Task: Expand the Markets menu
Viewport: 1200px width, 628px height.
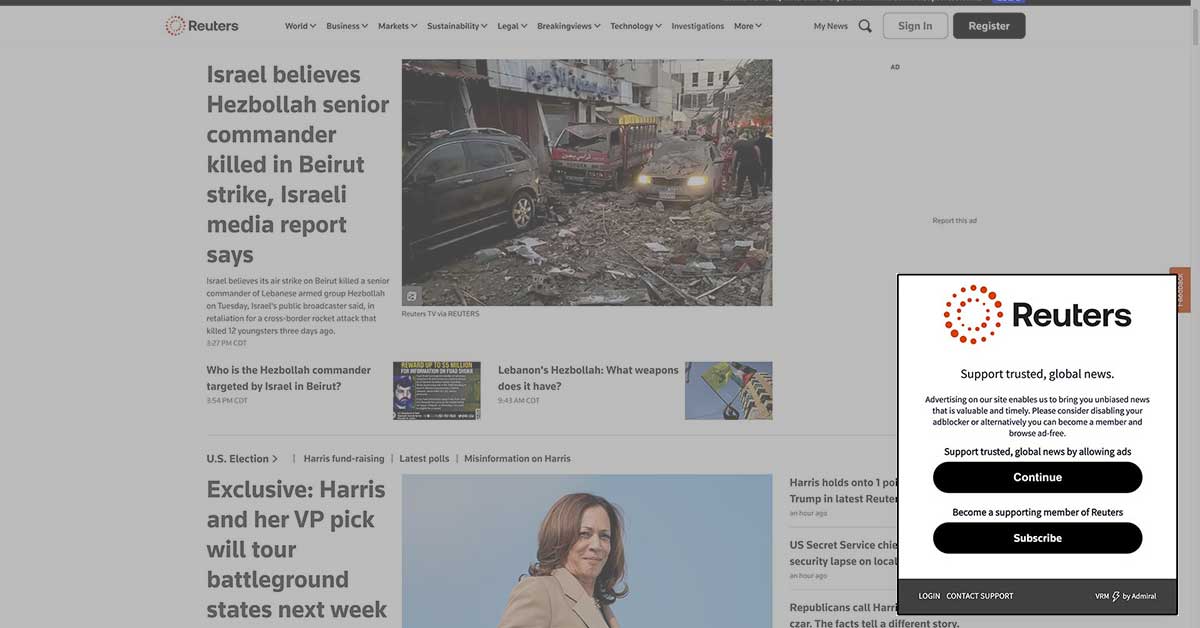Action: coord(397,26)
